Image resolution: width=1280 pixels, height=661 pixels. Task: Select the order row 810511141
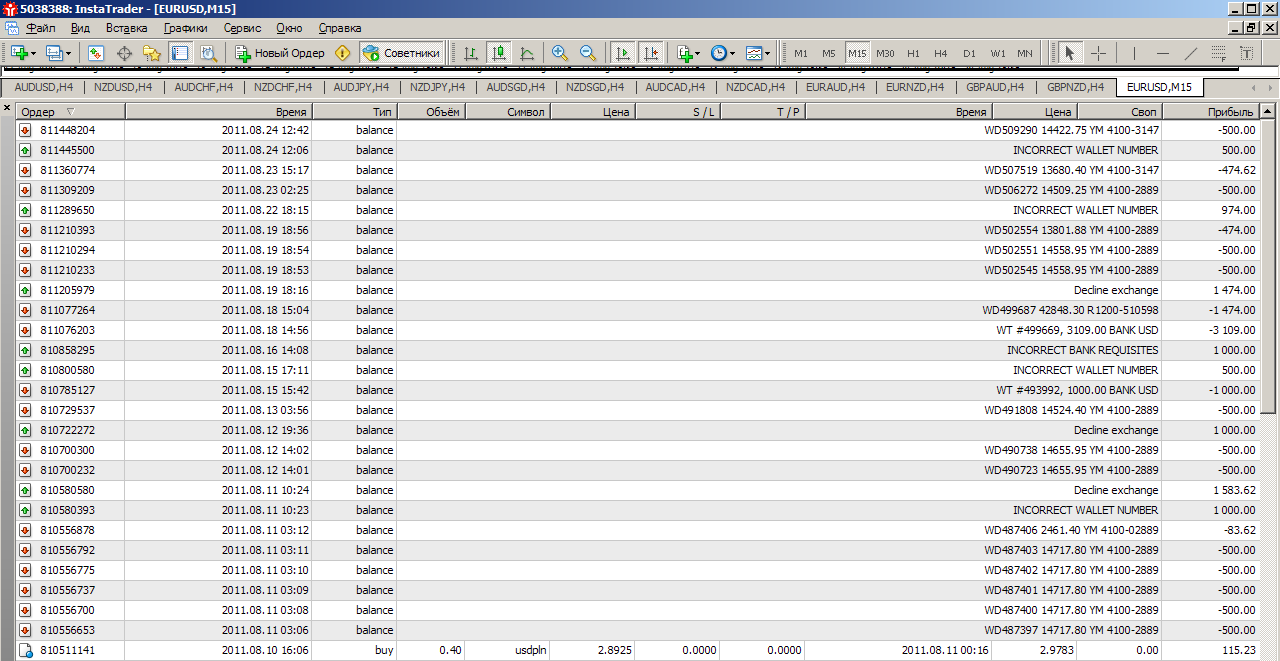point(638,650)
